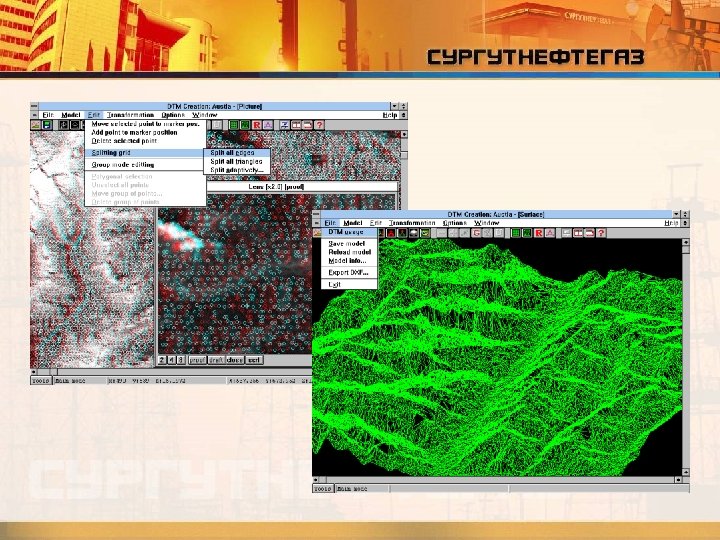This screenshot has width=720, height=540.
Task: Select Exit in Surface File menu
Action: [349, 284]
